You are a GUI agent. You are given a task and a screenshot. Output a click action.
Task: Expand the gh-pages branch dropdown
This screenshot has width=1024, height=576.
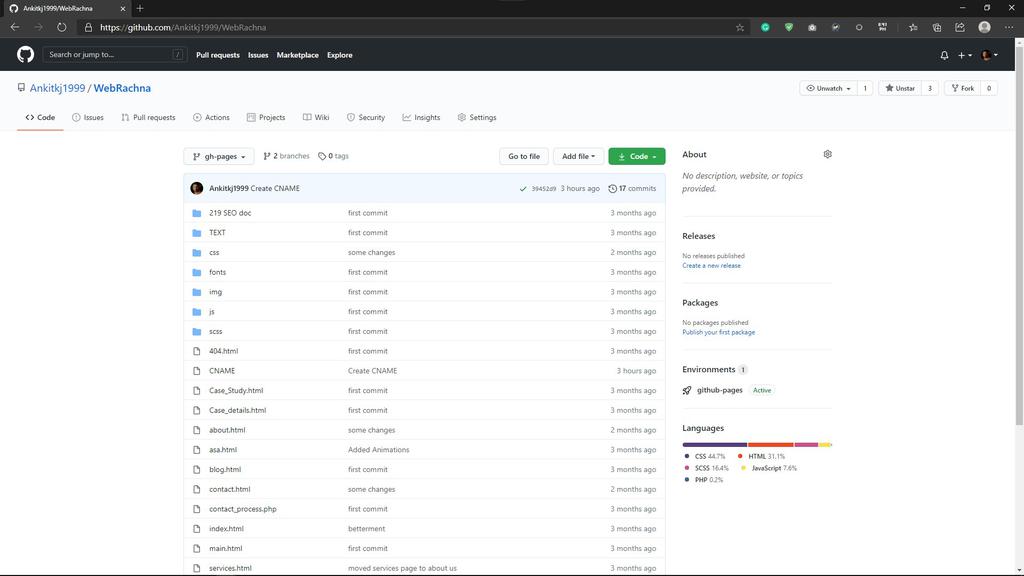click(x=219, y=157)
